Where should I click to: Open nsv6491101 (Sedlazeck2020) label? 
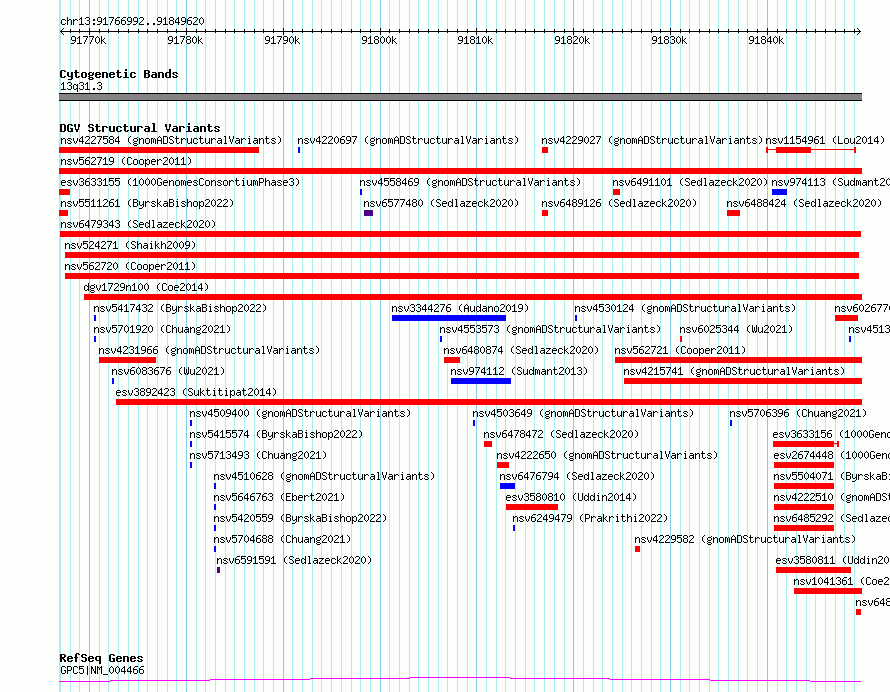(690, 182)
